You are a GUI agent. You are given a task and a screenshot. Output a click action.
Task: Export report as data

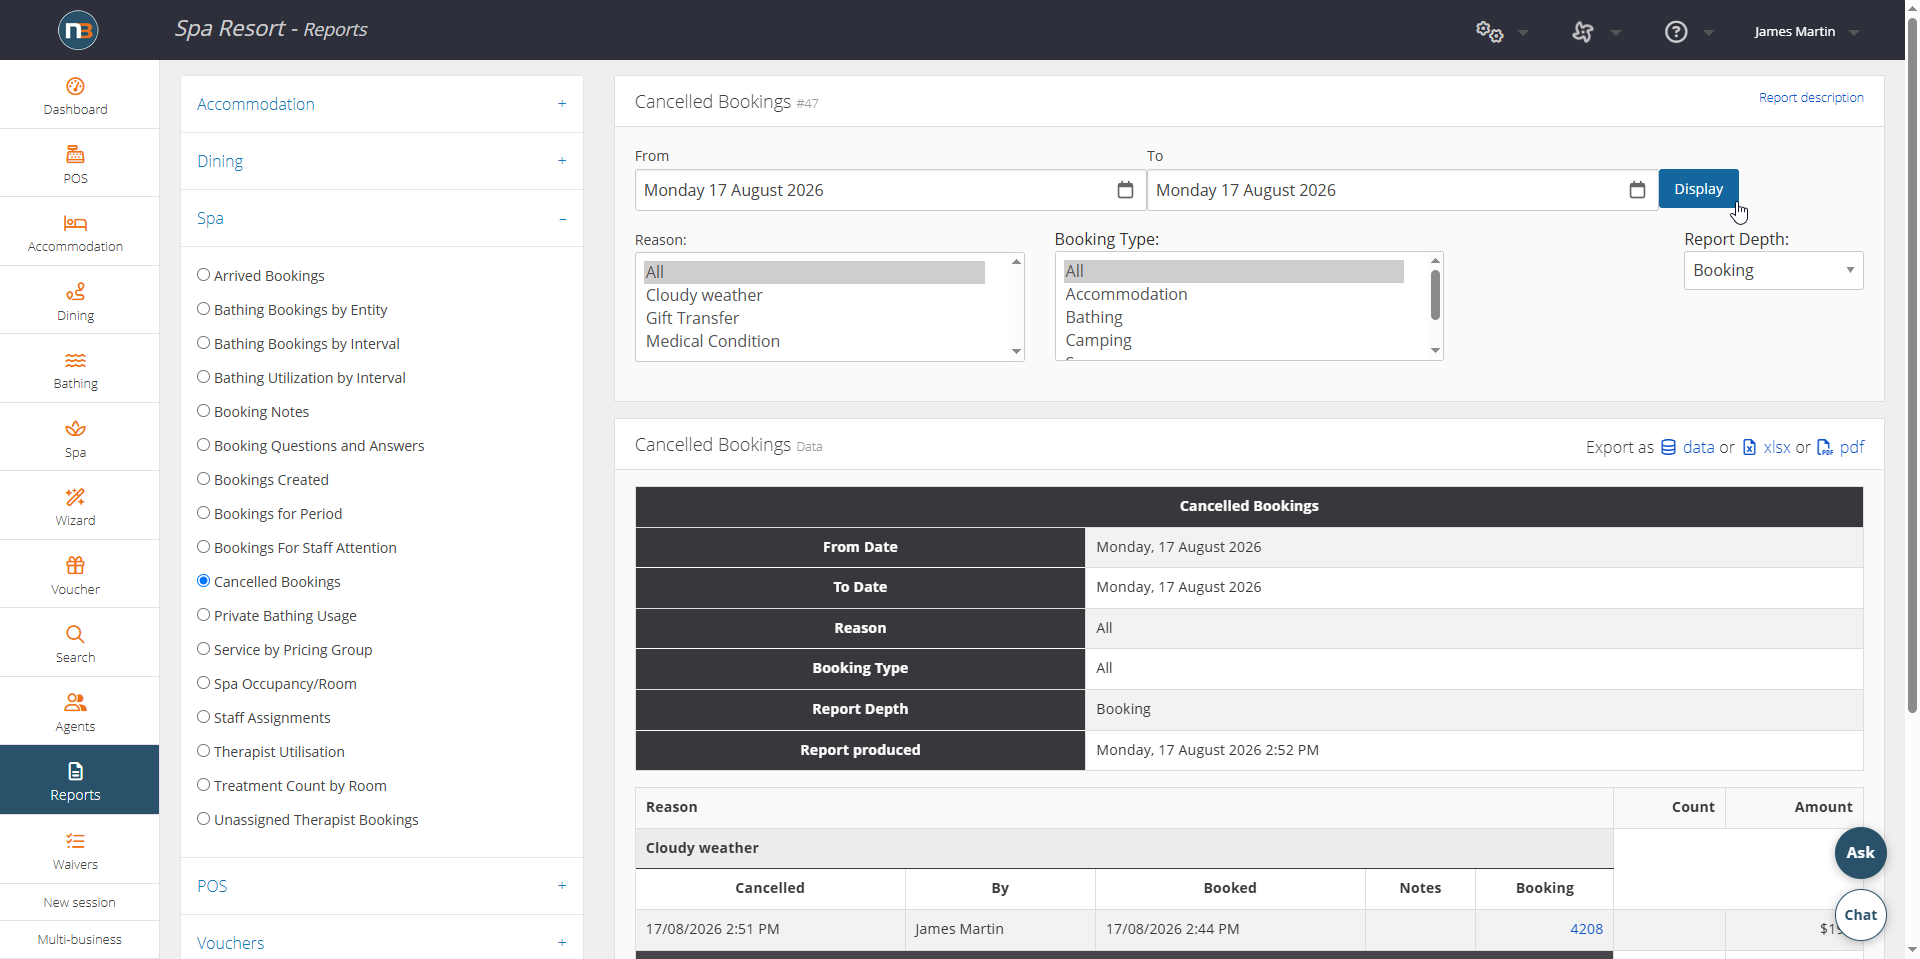pos(1688,447)
